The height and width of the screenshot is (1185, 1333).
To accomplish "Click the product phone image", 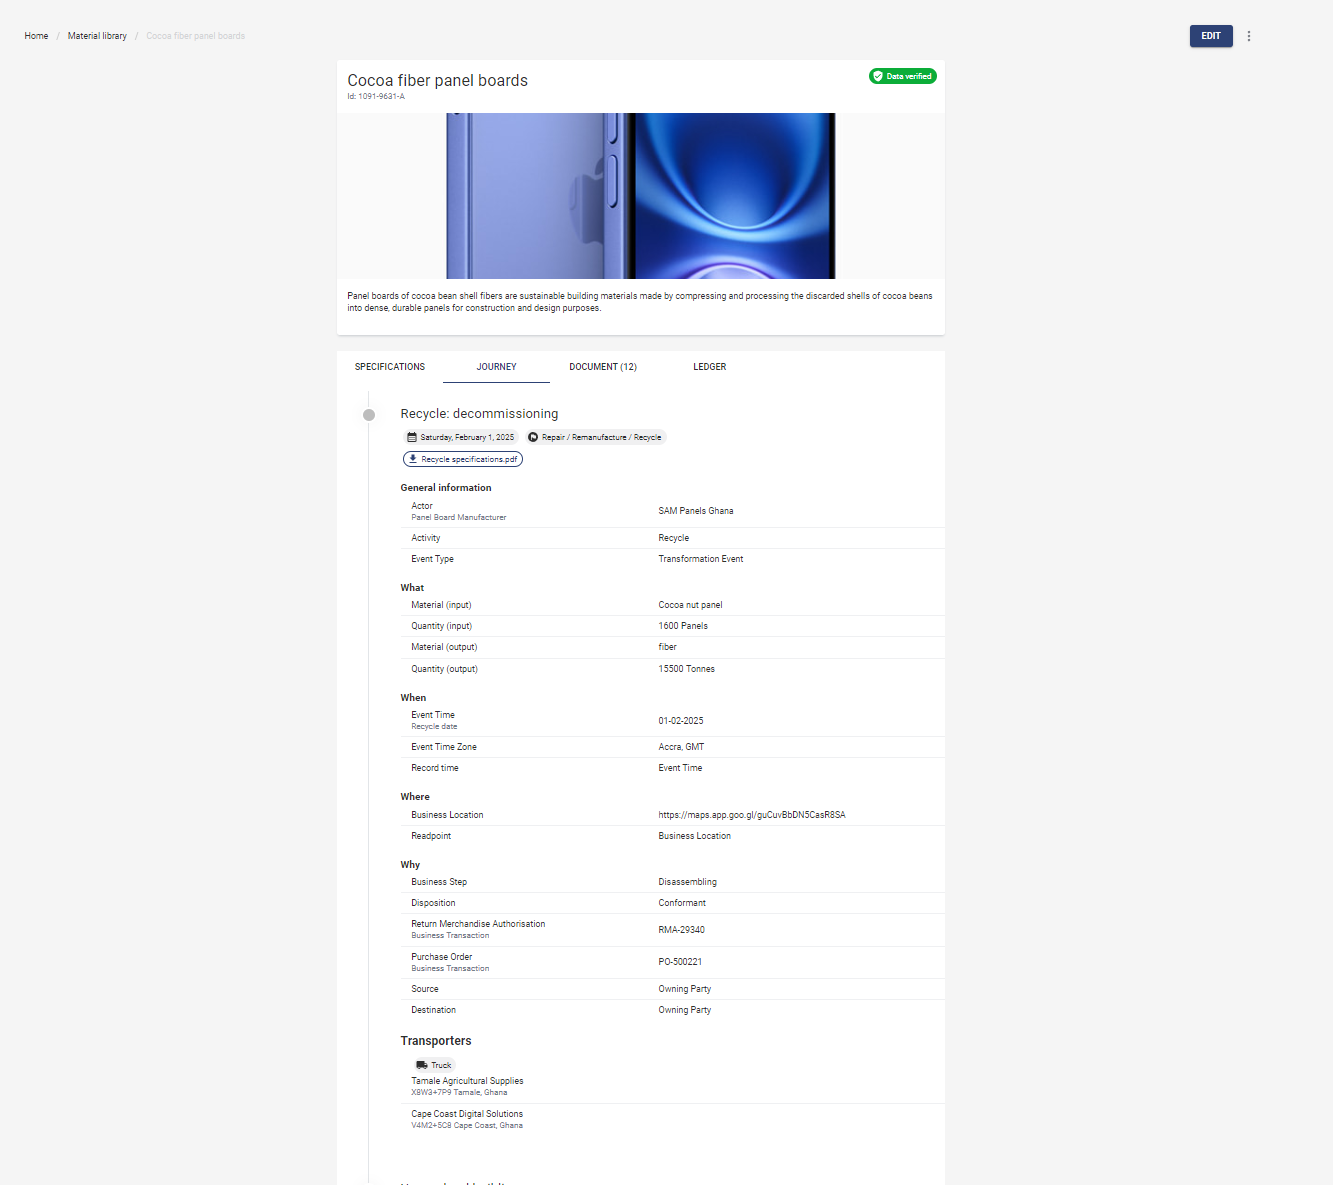I will 641,196.
